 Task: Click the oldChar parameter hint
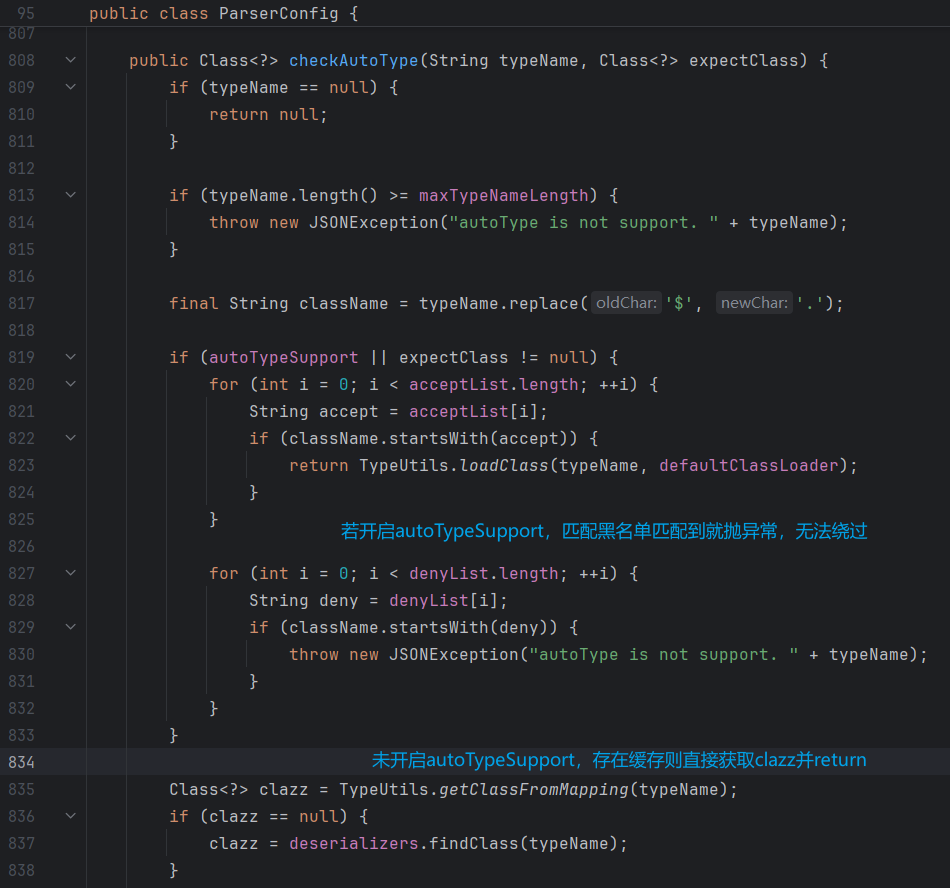click(626, 303)
